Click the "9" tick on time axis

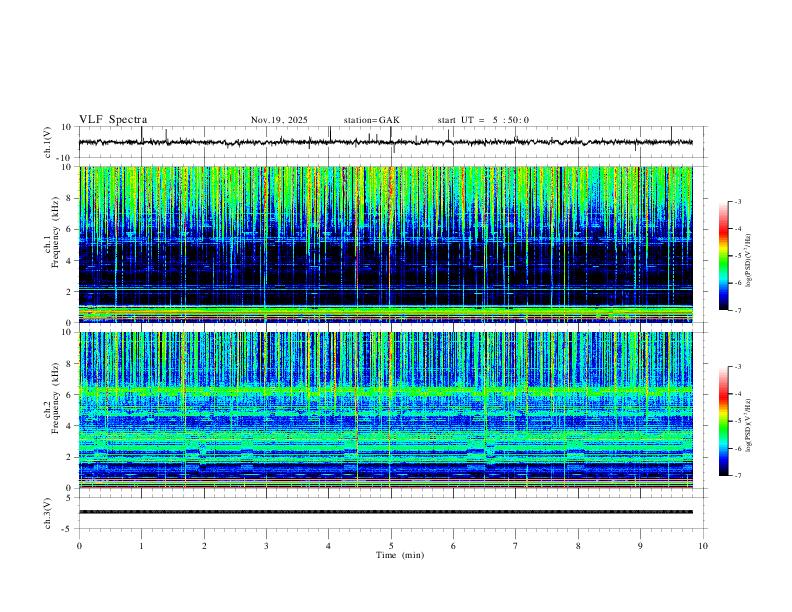coord(640,546)
